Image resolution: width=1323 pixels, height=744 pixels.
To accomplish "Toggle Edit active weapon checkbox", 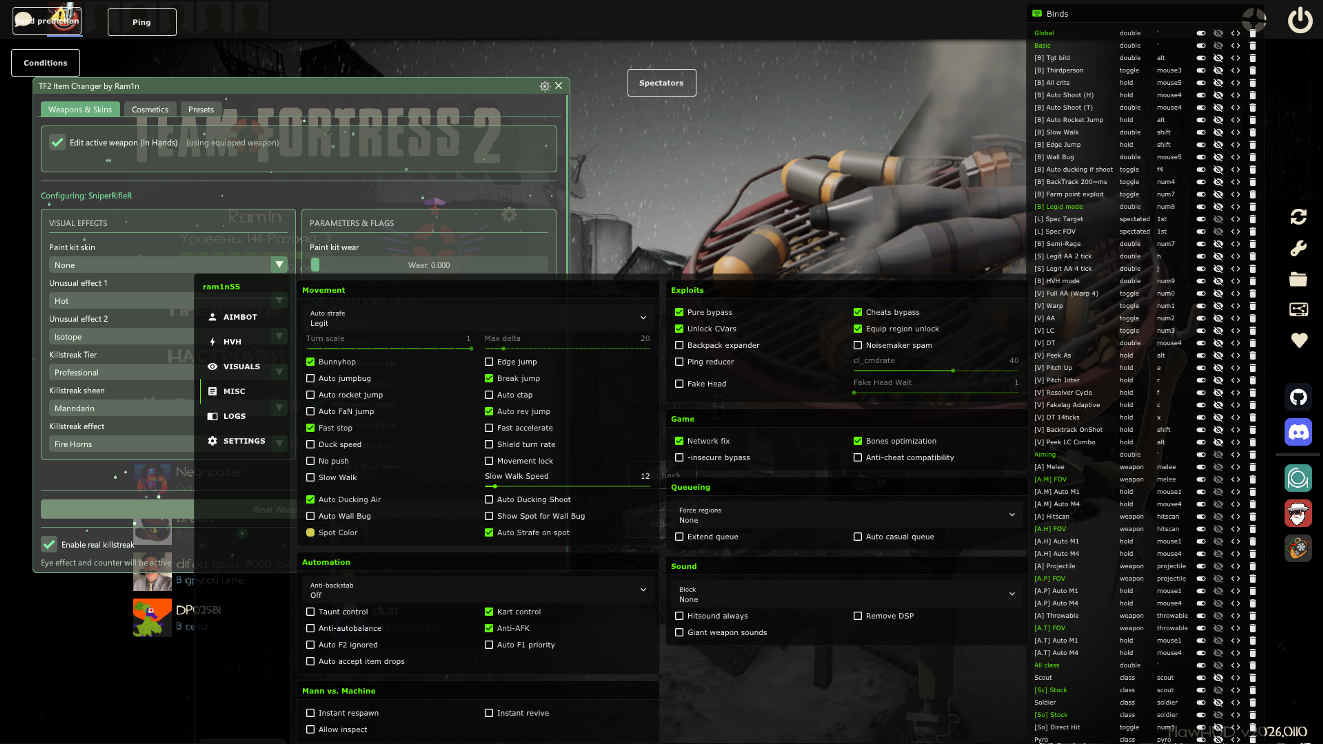I will tap(58, 142).
